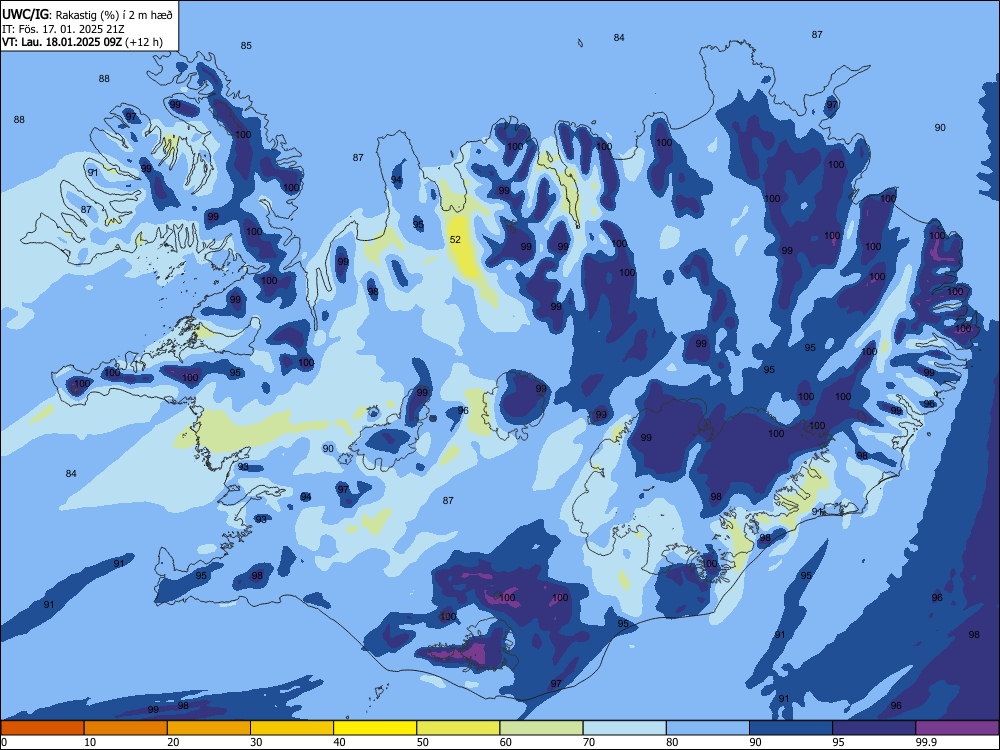The width and height of the screenshot is (1000, 750).
Task: Click the 'VT: Lau. 18.01.2025 09Z (+12 h)' line
Action: tap(82, 42)
